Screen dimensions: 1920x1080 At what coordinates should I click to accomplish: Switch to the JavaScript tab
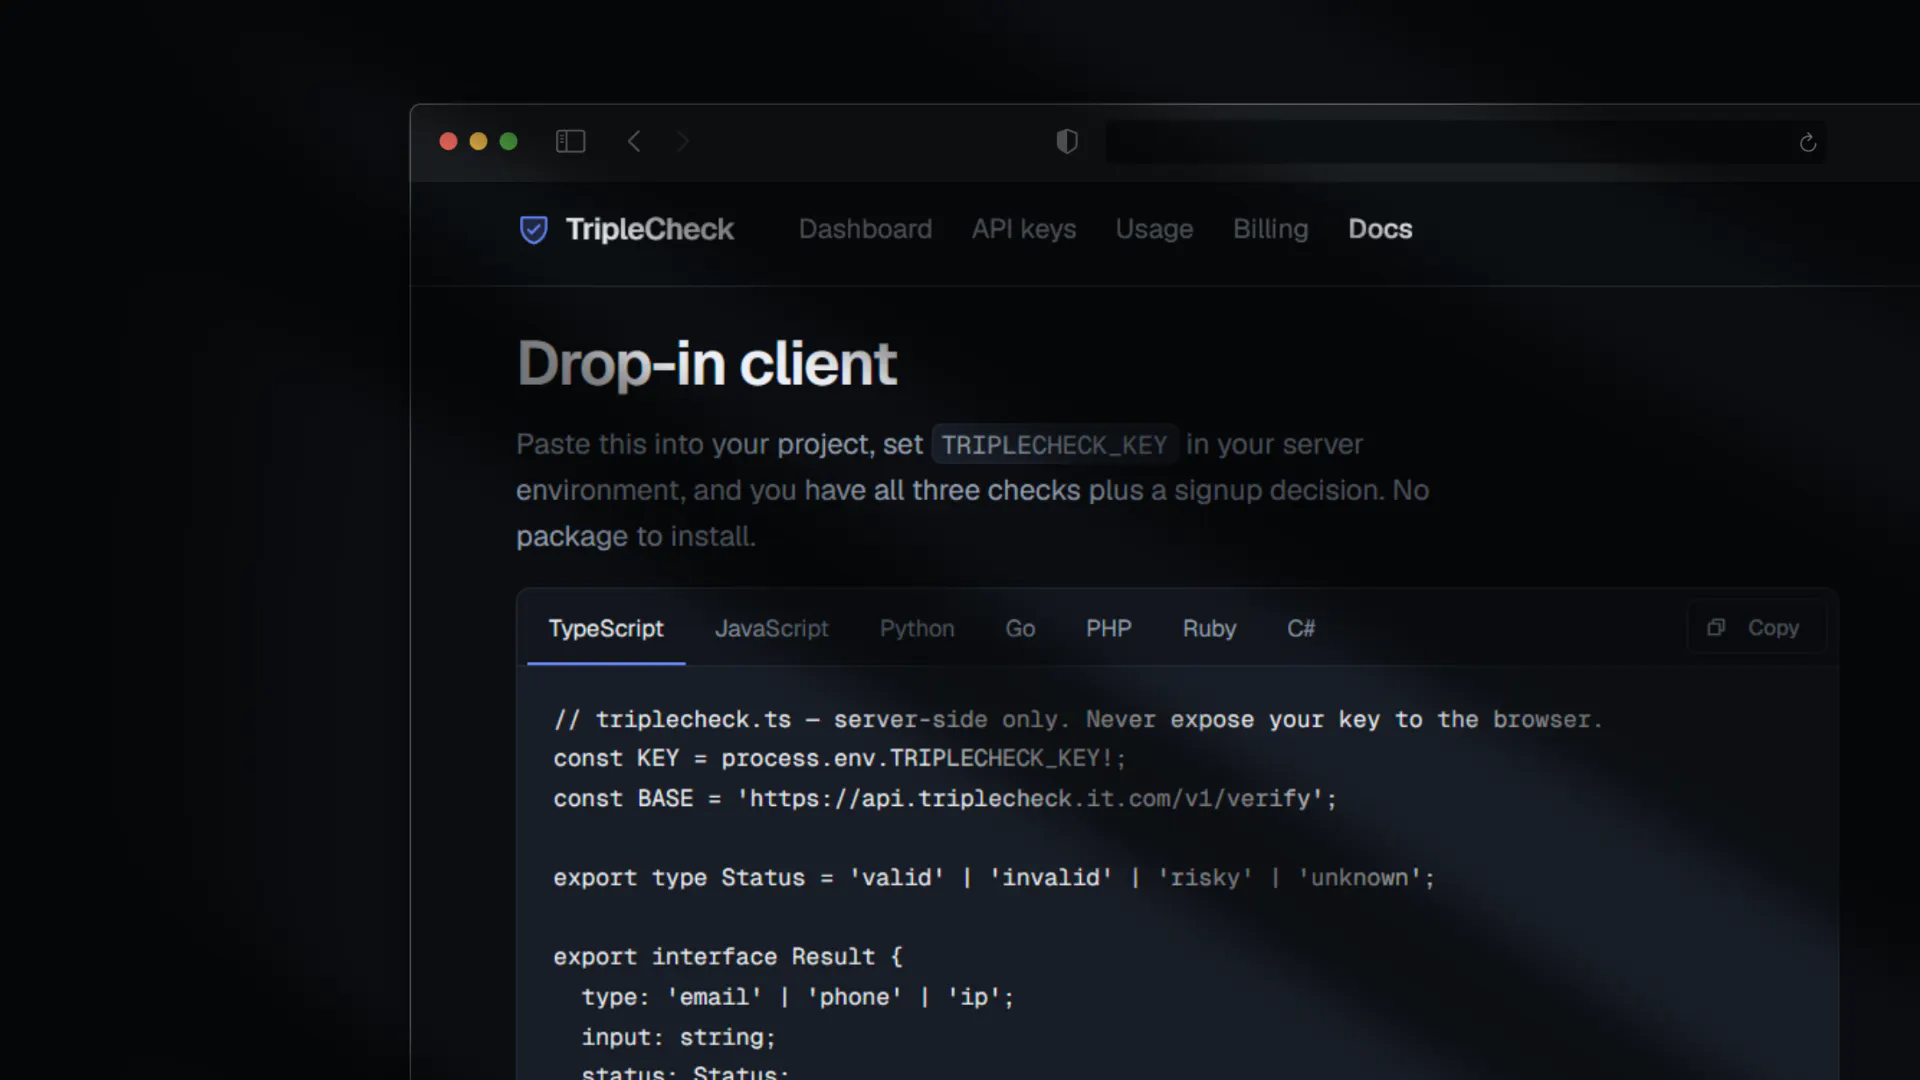pos(771,628)
